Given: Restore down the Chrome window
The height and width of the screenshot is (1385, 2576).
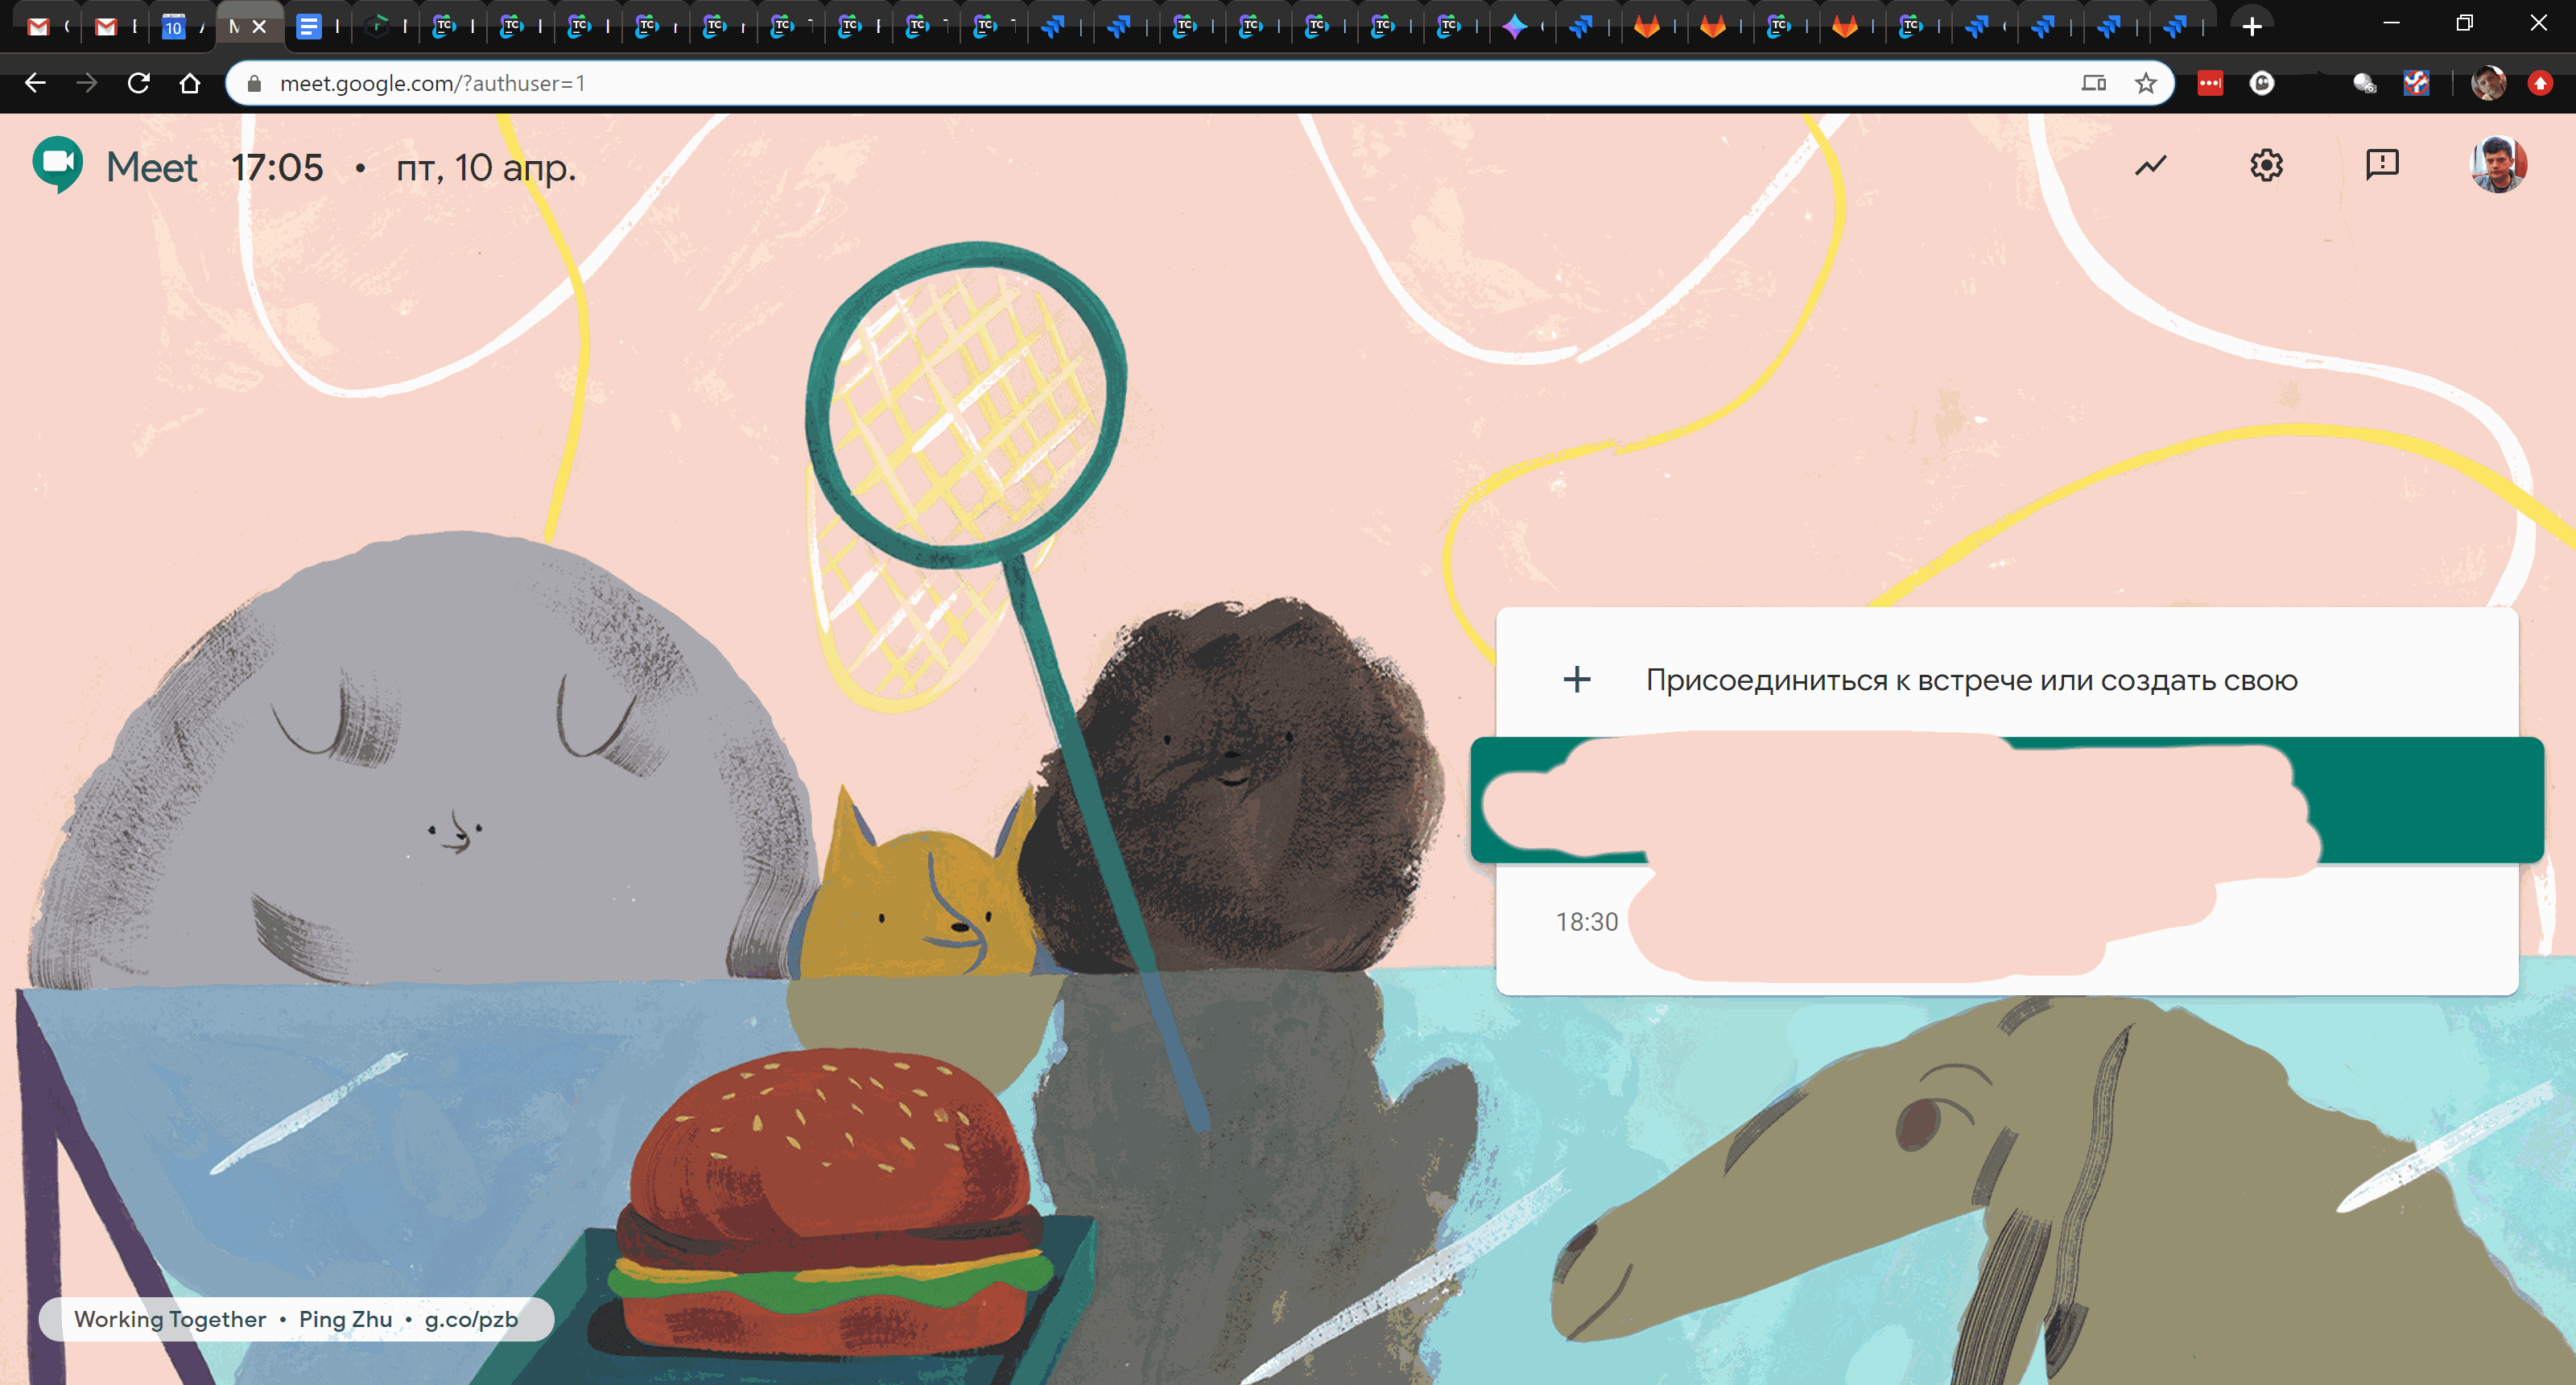Looking at the screenshot, I should (2464, 23).
